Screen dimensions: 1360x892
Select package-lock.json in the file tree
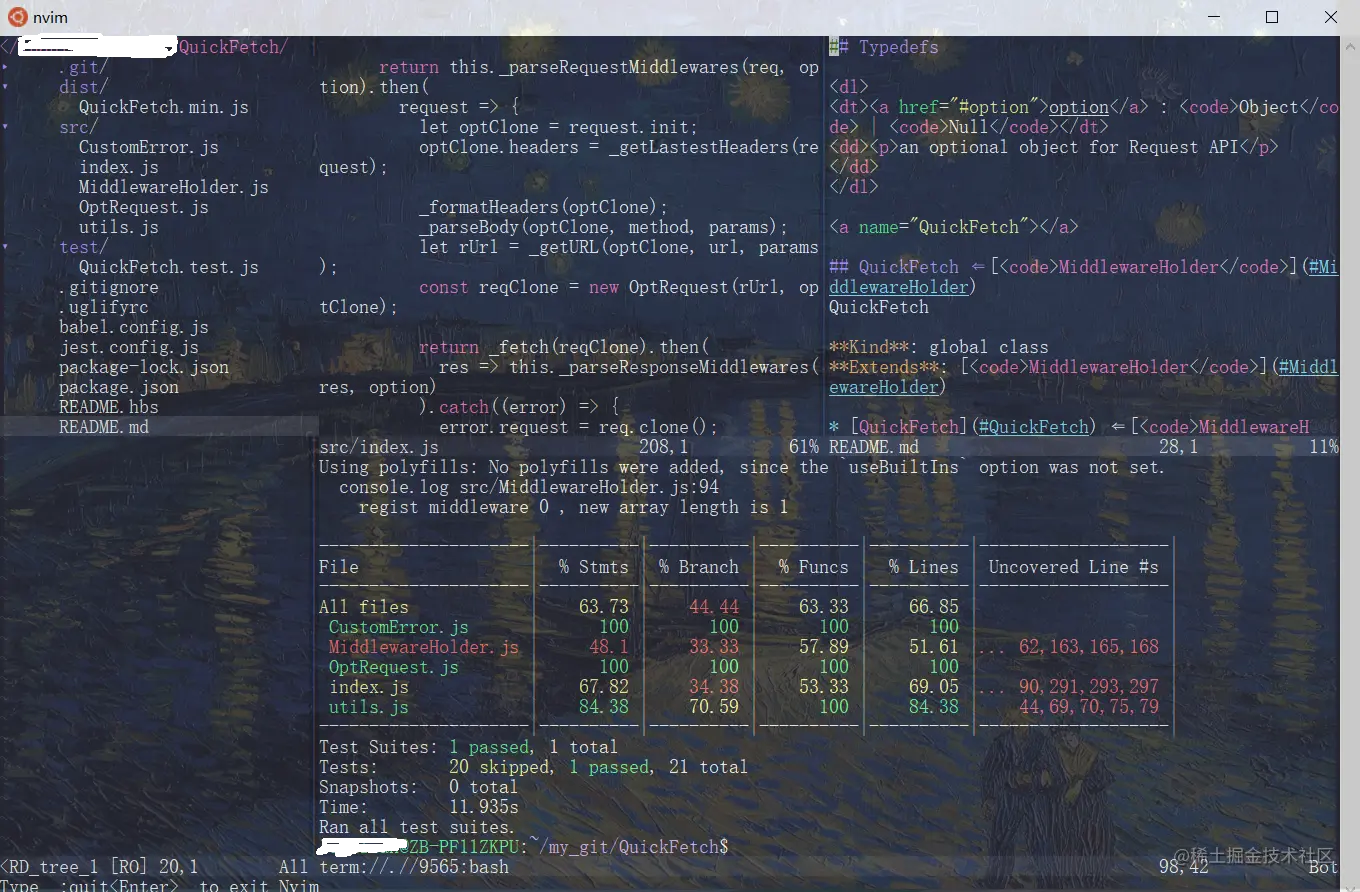144,367
